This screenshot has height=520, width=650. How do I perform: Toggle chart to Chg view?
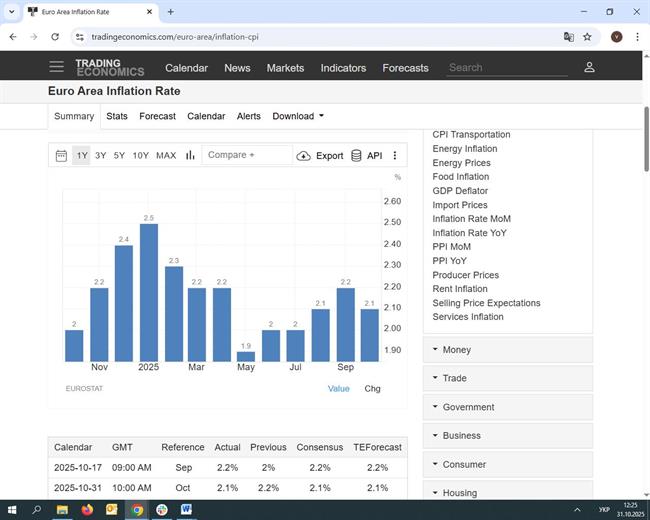372,388
